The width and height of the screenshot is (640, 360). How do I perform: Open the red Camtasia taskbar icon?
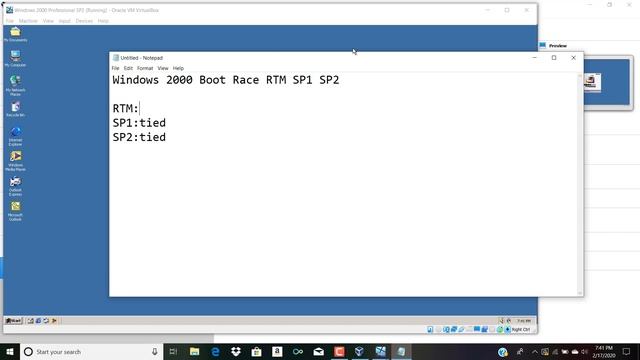[339, 352]
